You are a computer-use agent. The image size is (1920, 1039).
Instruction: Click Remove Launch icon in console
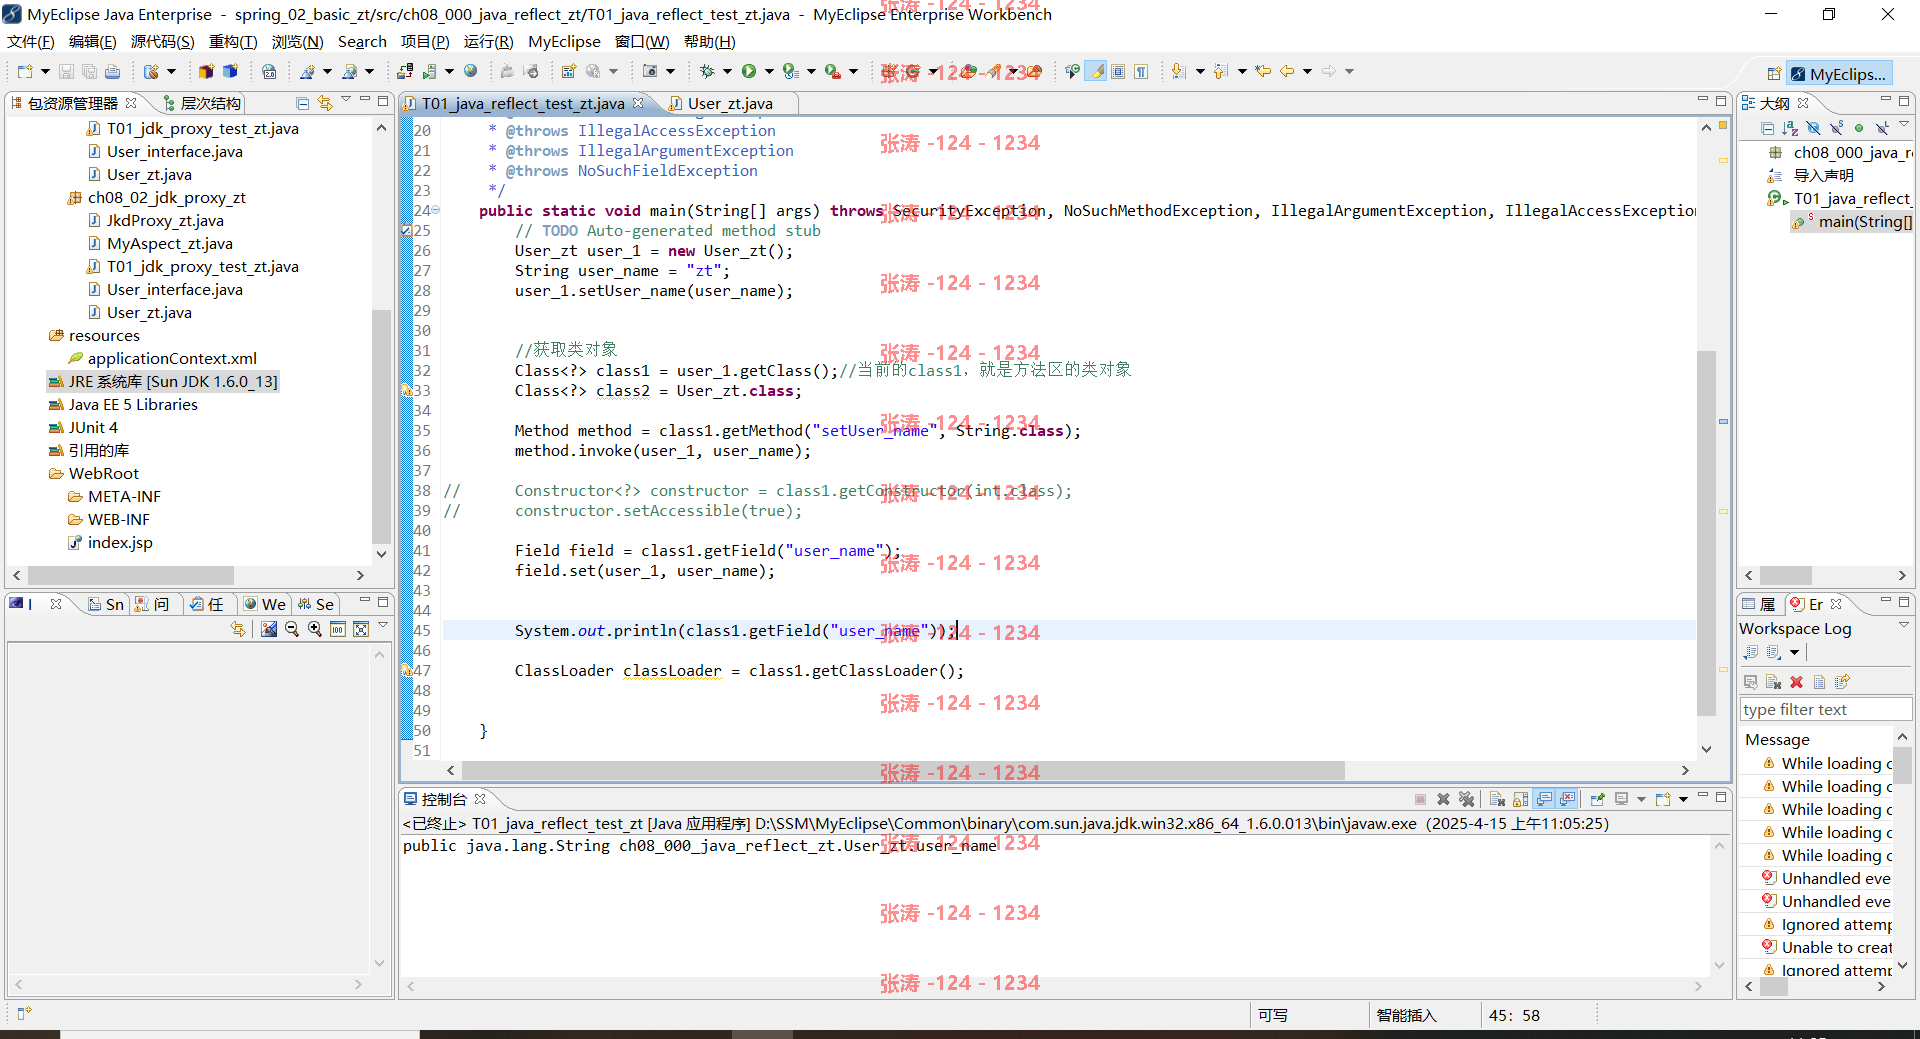coord(1443,799)
